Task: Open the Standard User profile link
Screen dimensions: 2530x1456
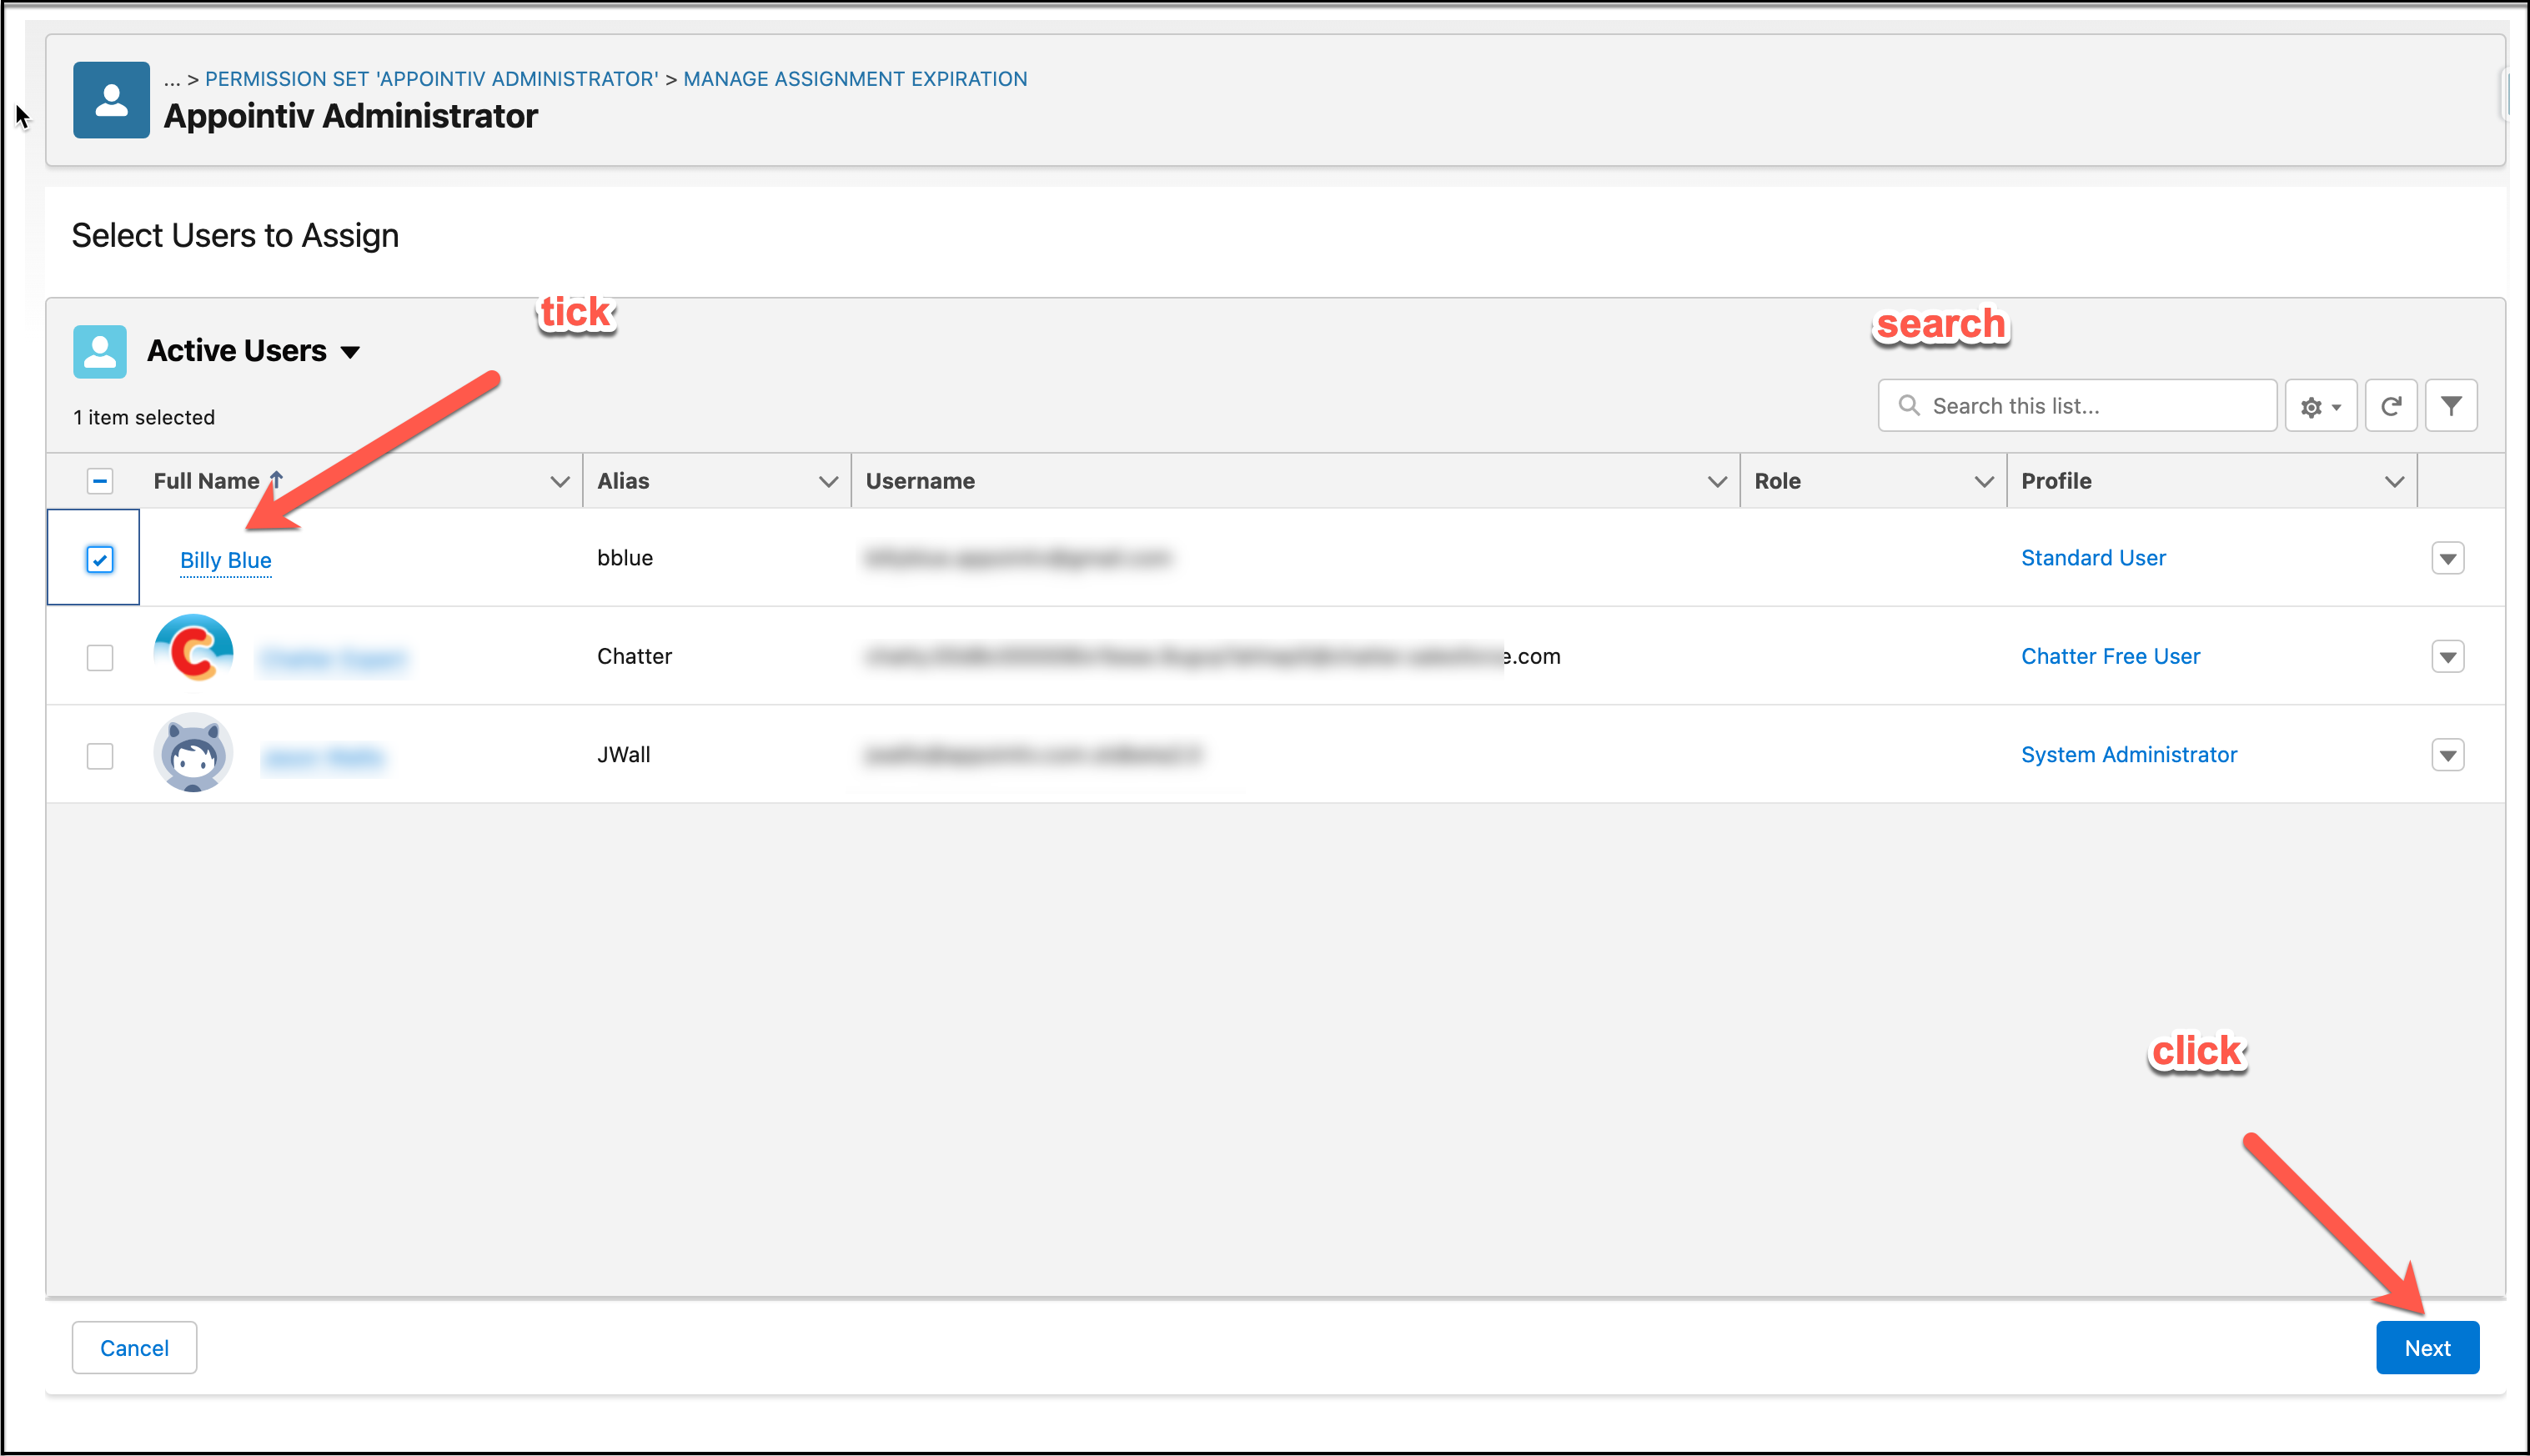Action: pyautogui.click(x=2093, y=558)
